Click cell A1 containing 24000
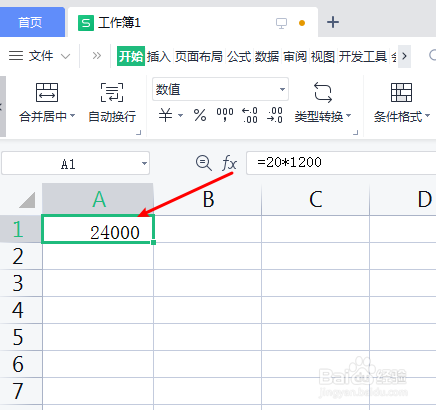The image size is (436, 410). [x=98, y=229]
